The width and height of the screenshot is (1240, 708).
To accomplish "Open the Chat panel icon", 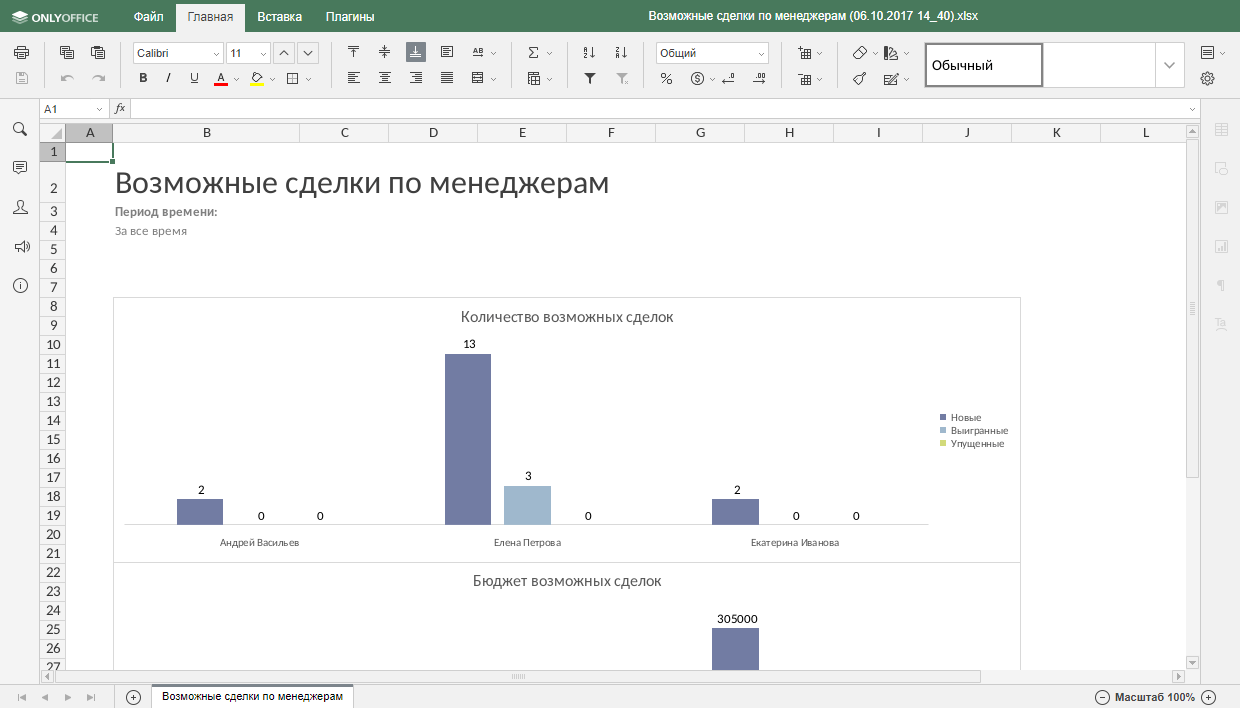I will point(20,207).
